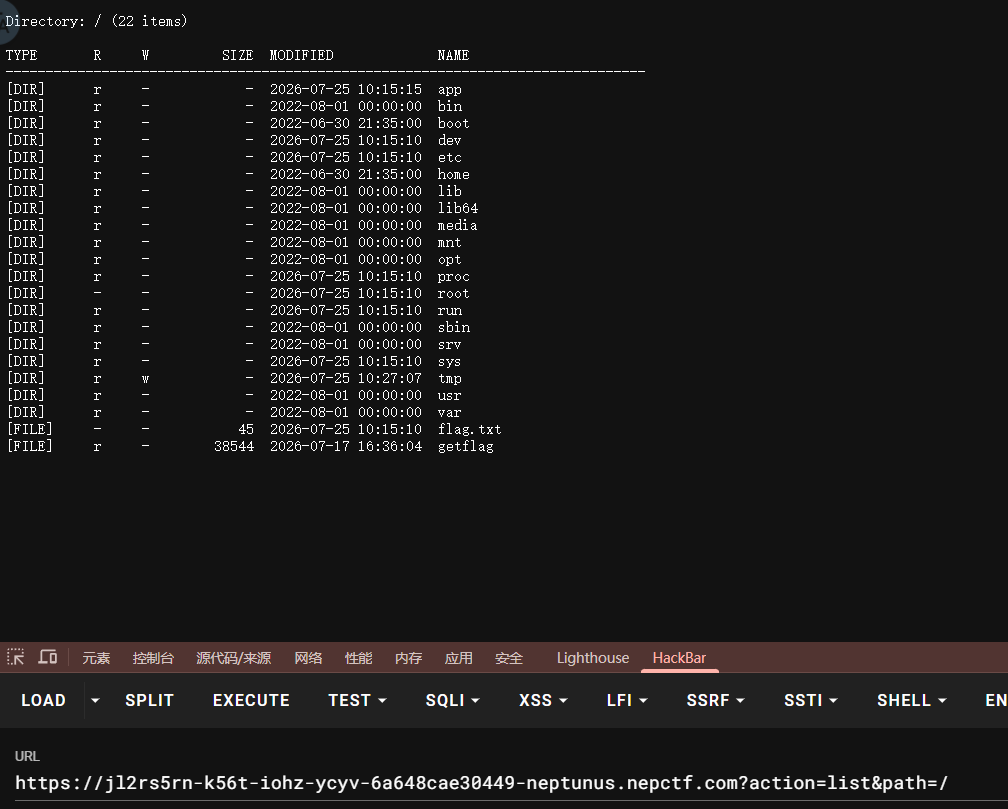Click the 'SIZE' column header
Screen dimensions: 1008x809
238,55
